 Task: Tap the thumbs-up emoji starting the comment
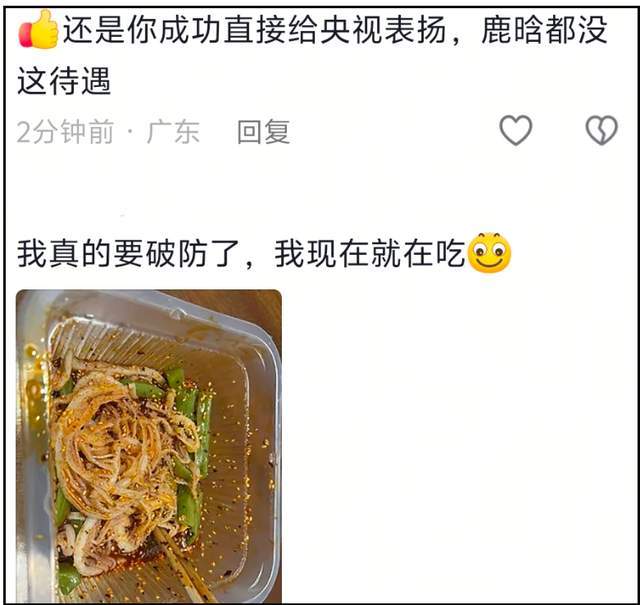(x=39, y=29)
